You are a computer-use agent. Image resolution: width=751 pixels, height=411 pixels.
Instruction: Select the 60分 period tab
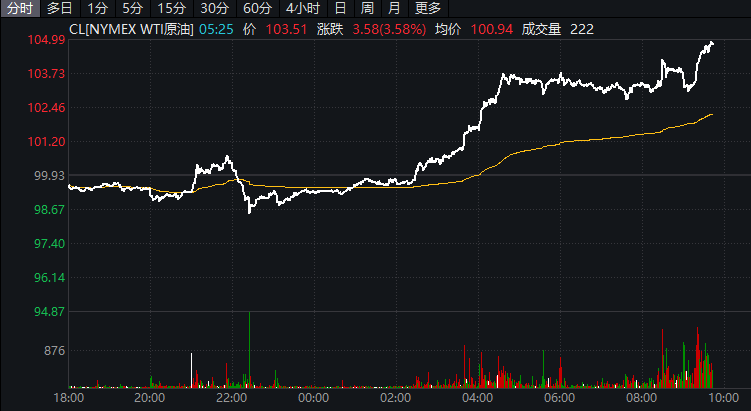pos(258,9)
